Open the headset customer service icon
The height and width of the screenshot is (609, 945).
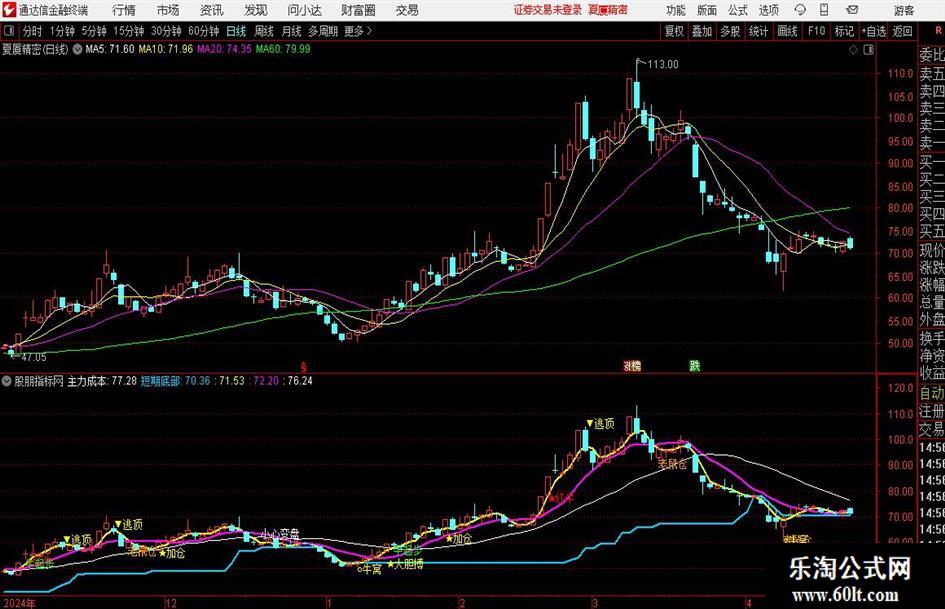click(x=800, y=10)
